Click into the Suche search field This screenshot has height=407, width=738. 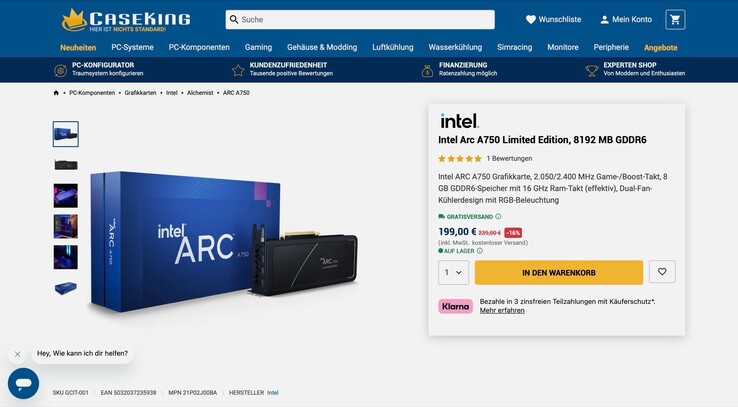pyautogui.click(x=365, y=19)
